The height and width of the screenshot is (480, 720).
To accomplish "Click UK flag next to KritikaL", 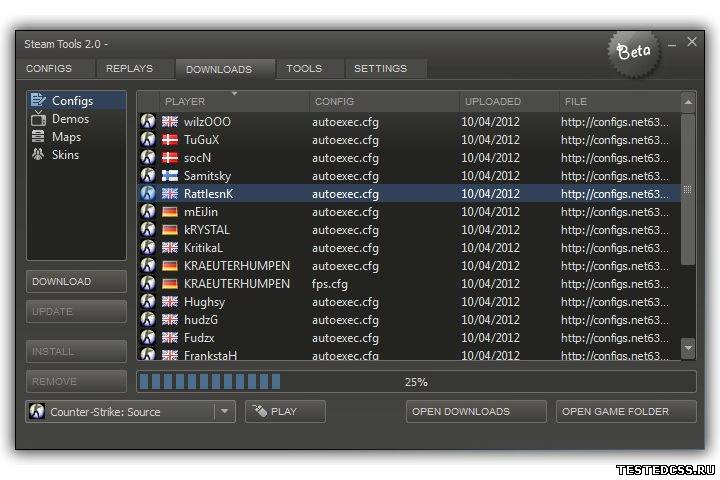I will 170,248.
